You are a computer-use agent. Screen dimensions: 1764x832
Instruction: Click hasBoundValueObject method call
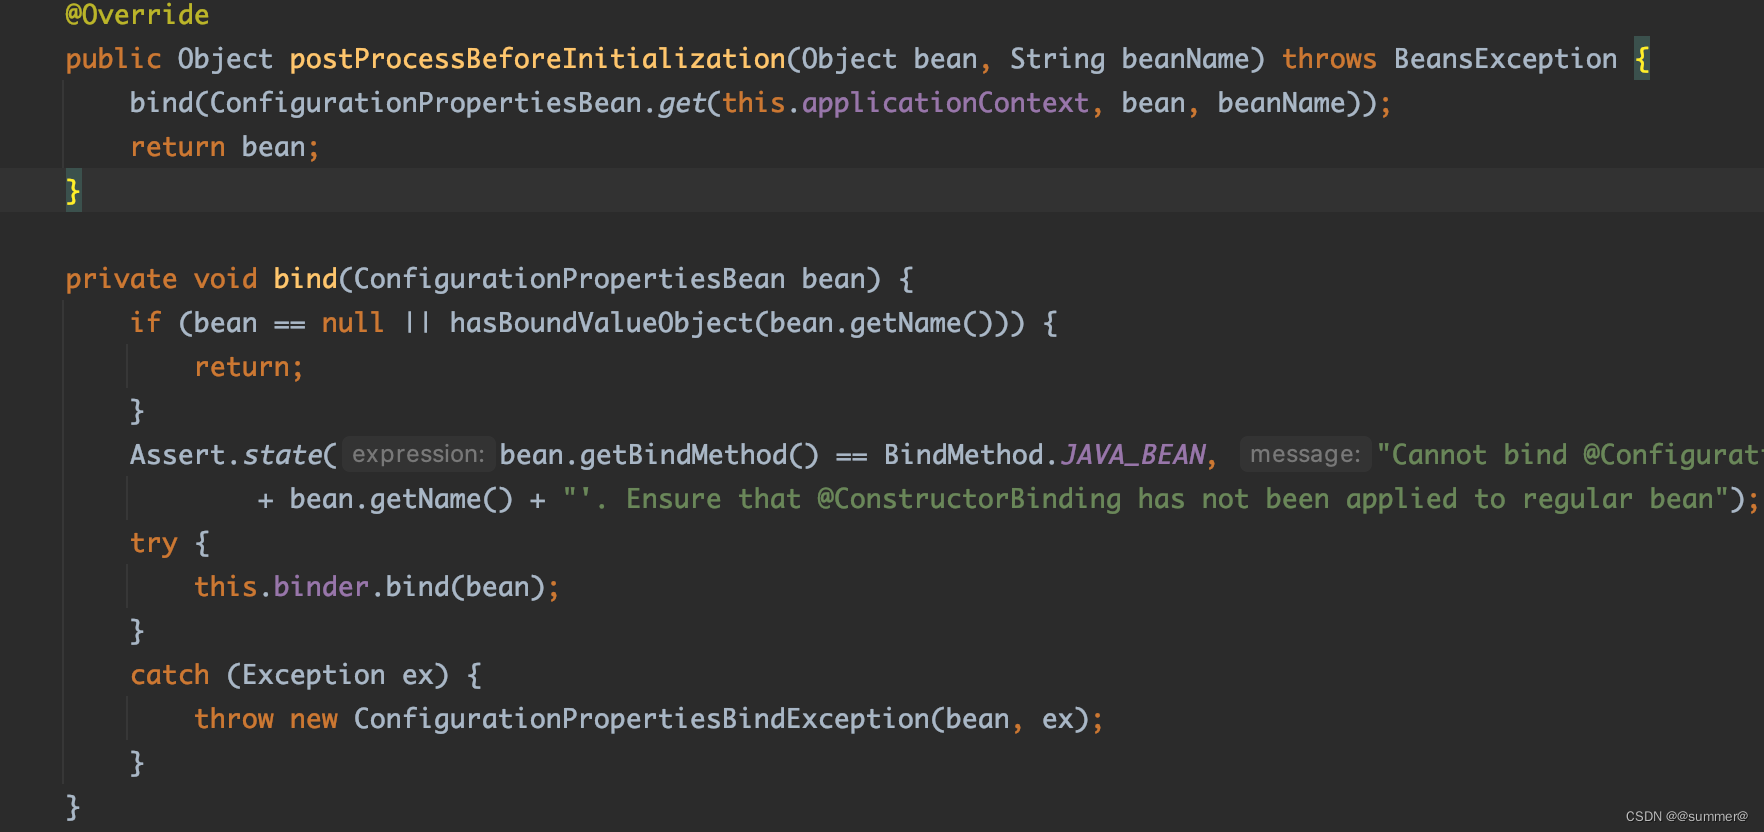tap(601, 323)
